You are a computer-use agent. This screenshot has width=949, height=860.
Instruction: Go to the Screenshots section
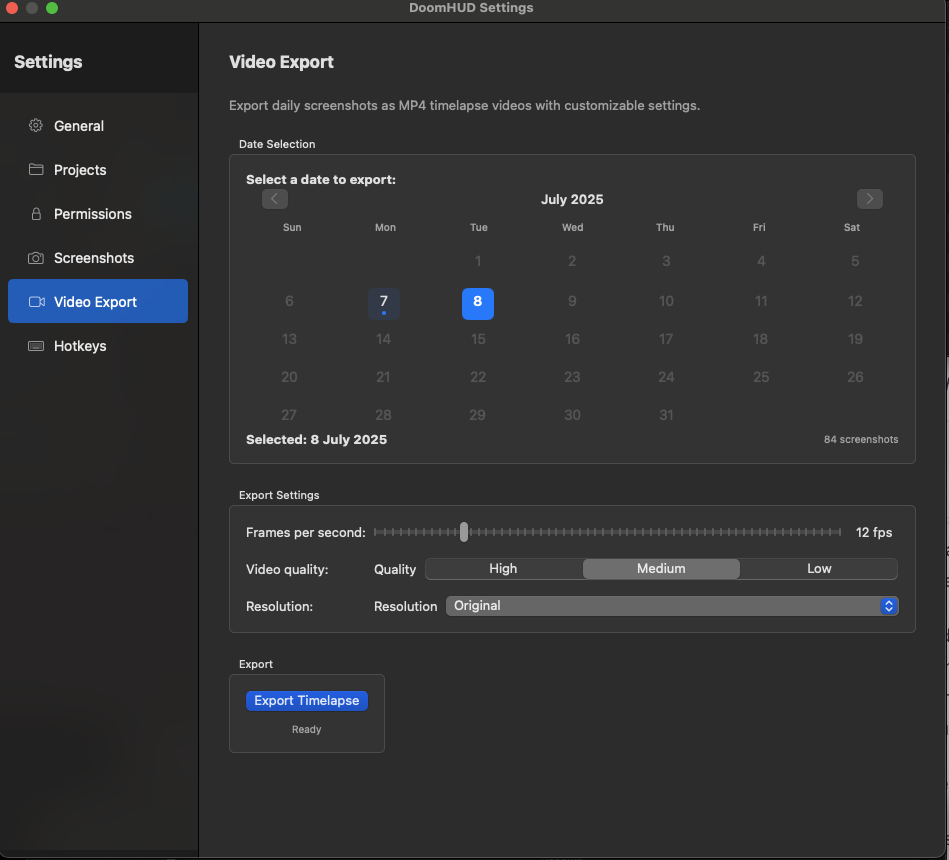pyautogui.click(x=98, y=258)
